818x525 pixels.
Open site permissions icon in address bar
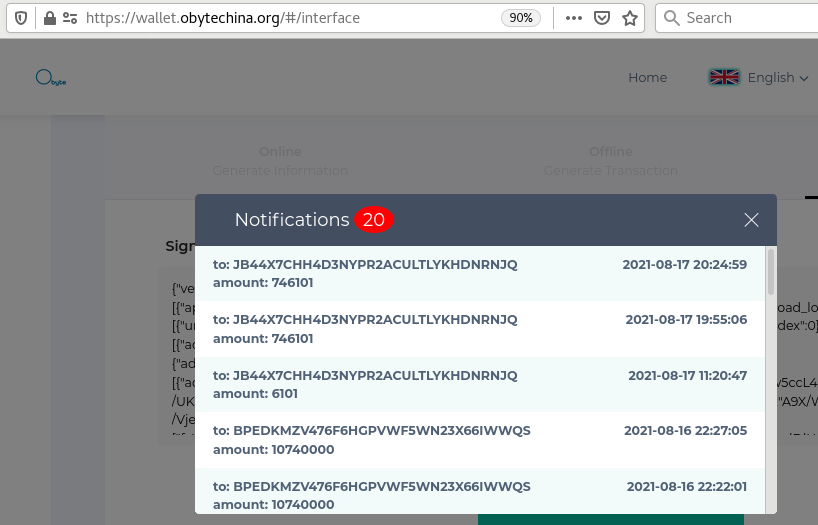(x=70, y=18)
